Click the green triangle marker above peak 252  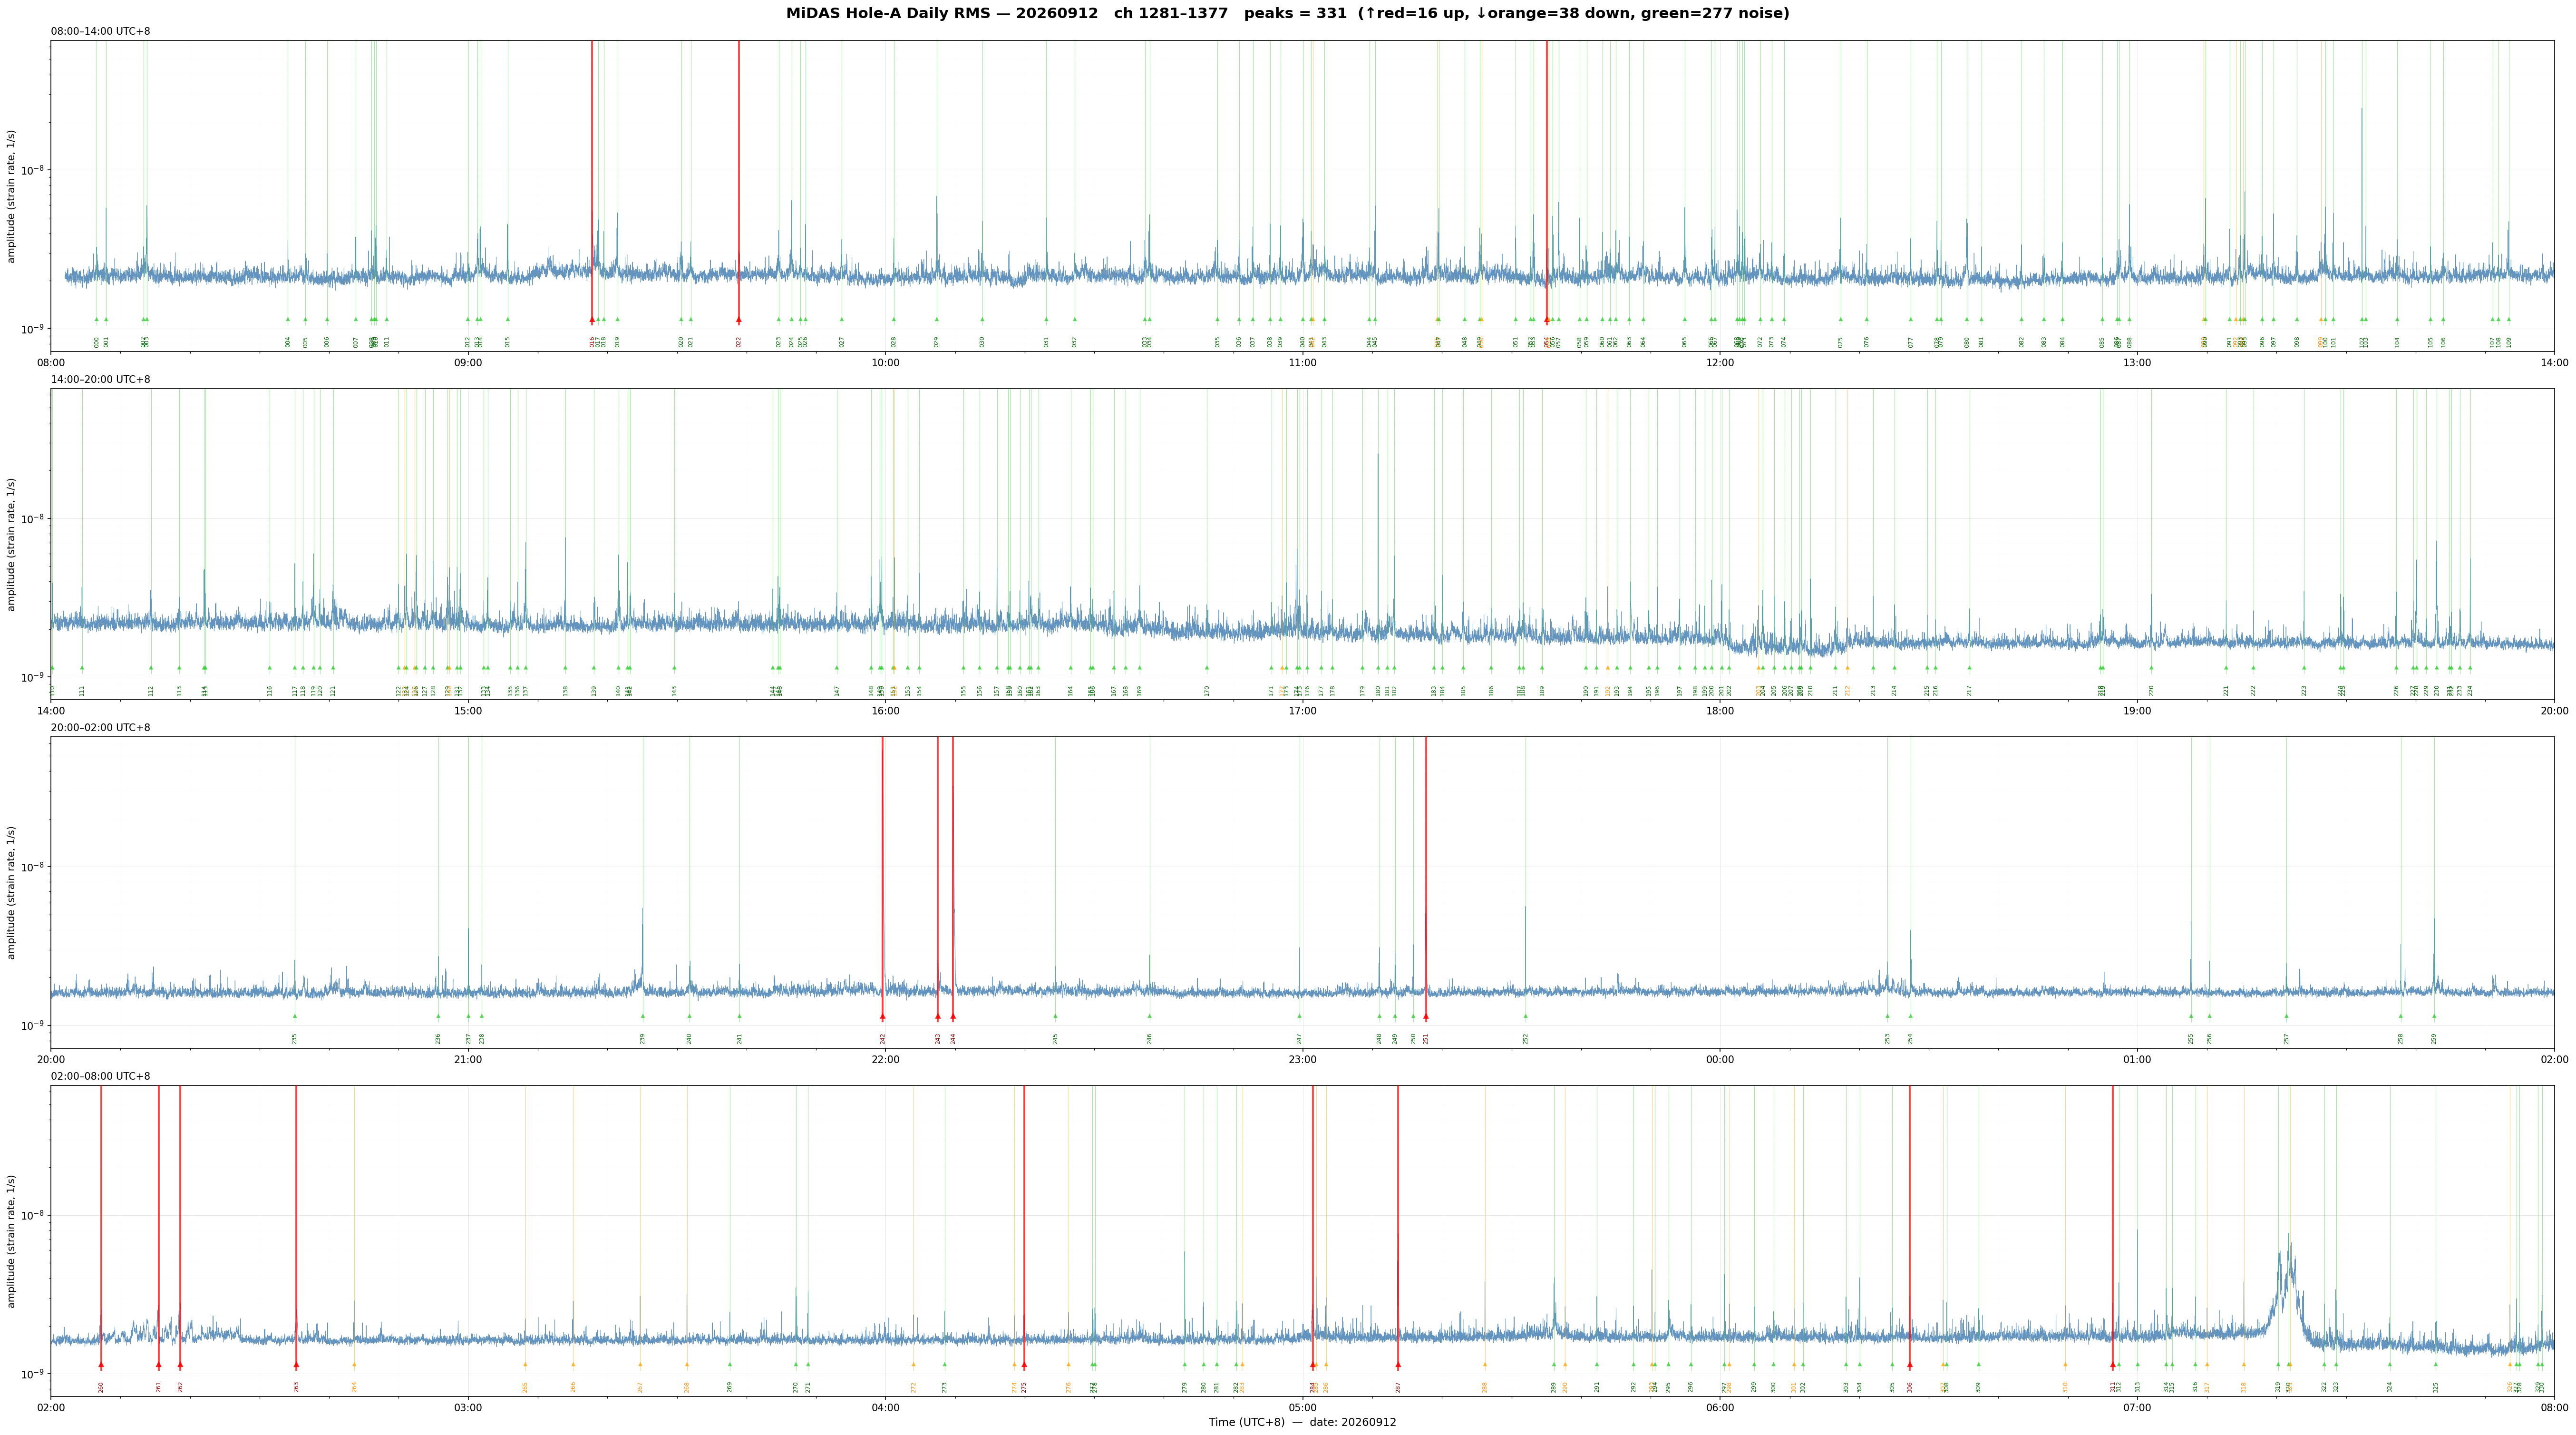tap(1526, 1016)
